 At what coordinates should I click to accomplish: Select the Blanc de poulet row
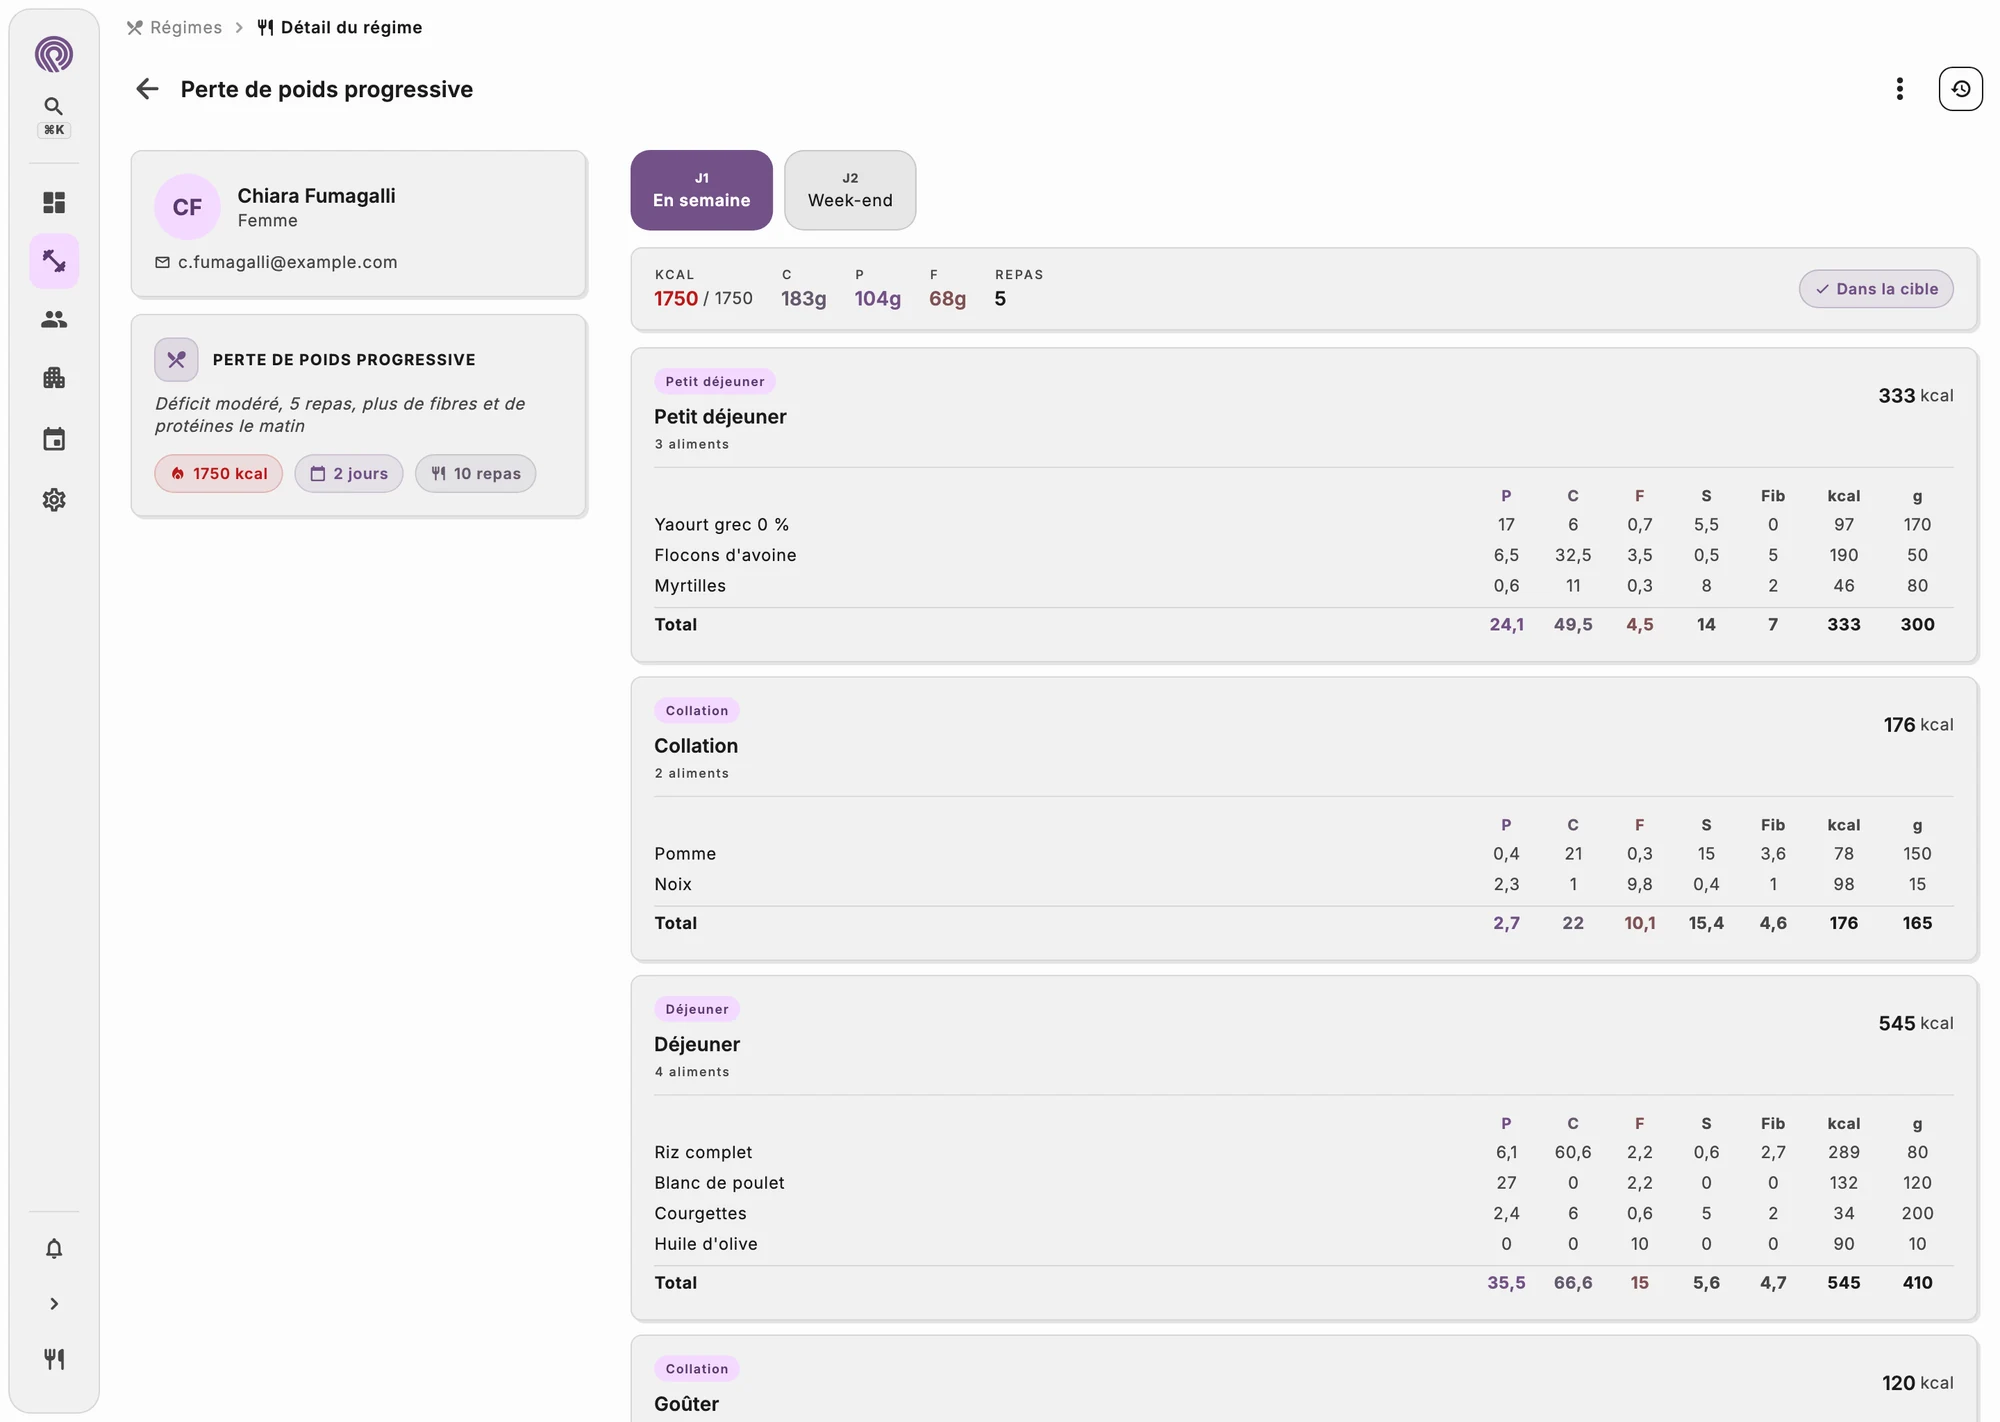click(1304, 1183)
